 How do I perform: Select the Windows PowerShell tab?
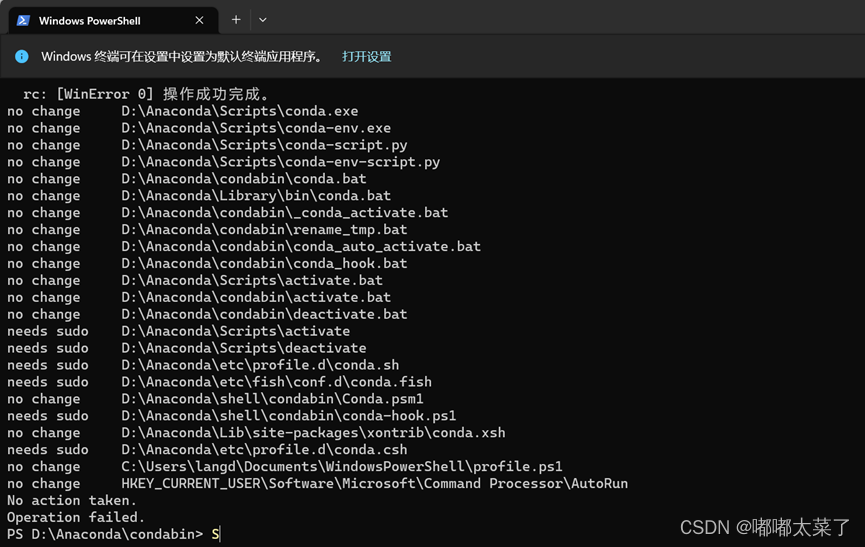click(x=114, y=20)
